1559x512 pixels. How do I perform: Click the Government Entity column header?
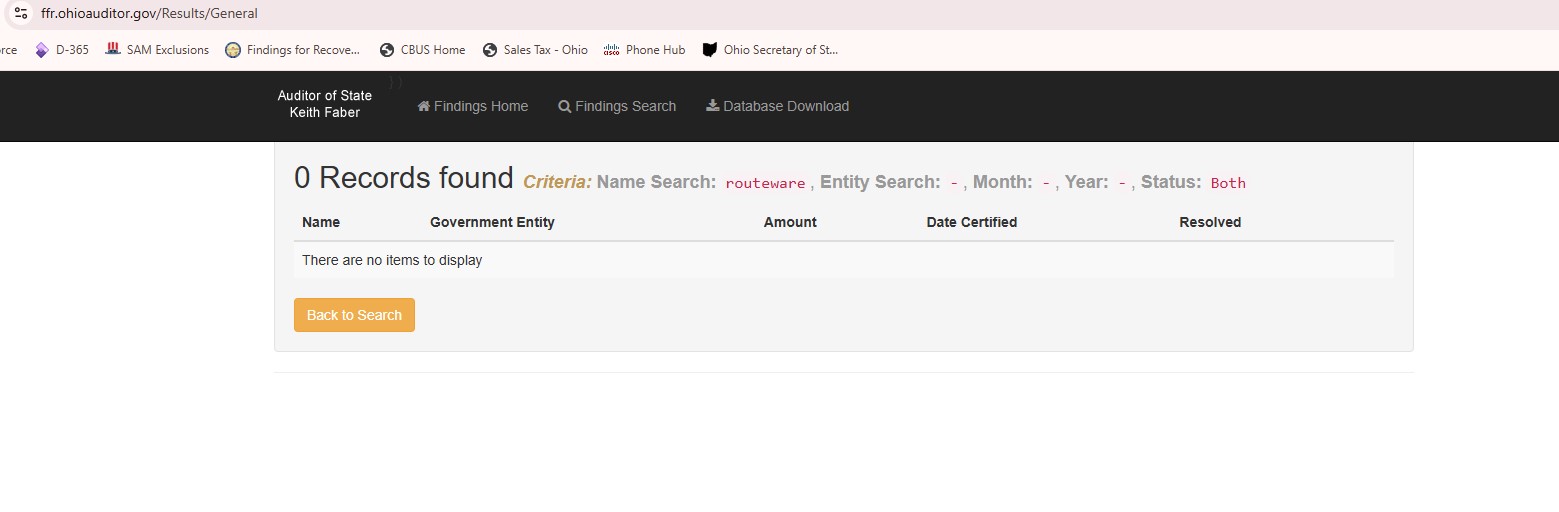pyautogui.click(x=492, y=222)
